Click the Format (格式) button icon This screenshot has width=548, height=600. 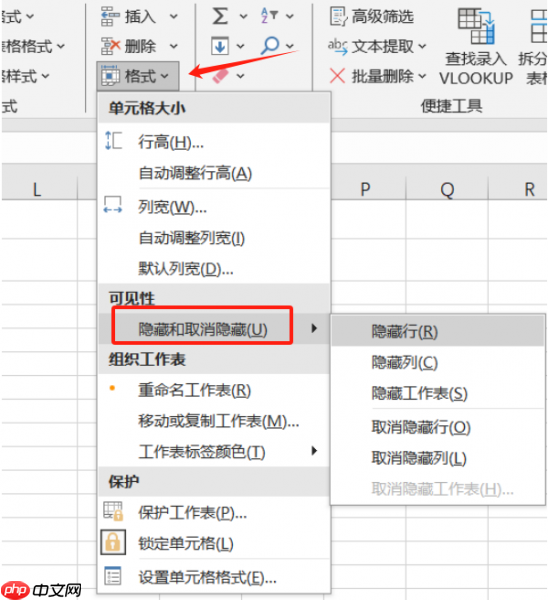[110, 75]
